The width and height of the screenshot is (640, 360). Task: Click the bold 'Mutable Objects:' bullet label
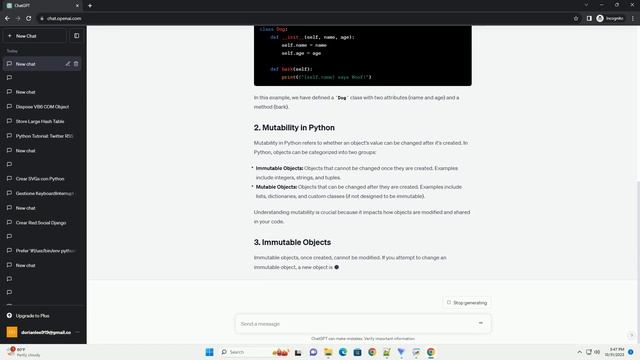(x=276, y=187)
